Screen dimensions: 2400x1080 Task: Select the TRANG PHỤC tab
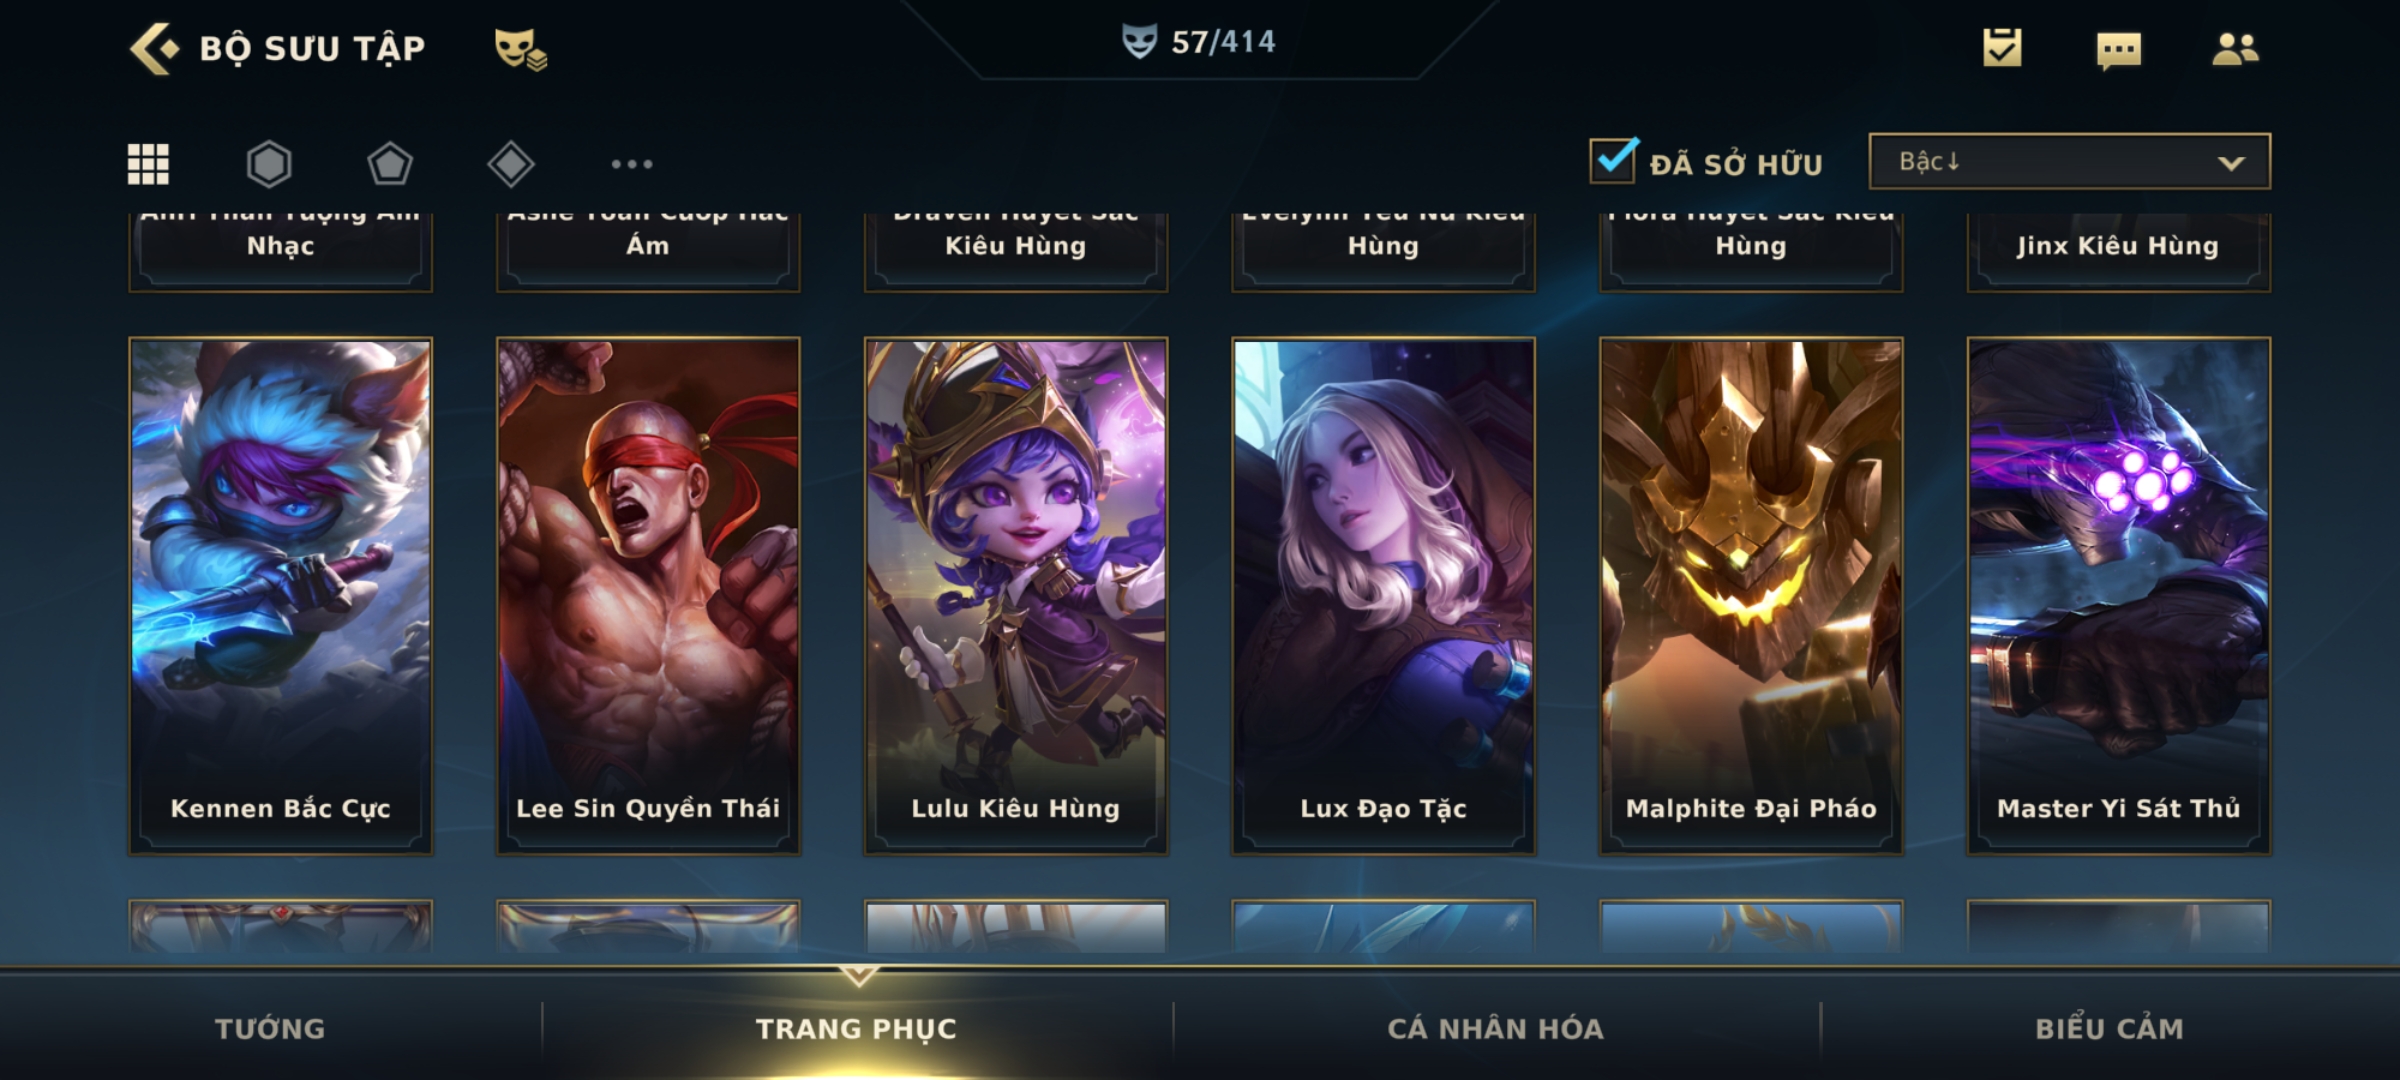click(856, 1028)
